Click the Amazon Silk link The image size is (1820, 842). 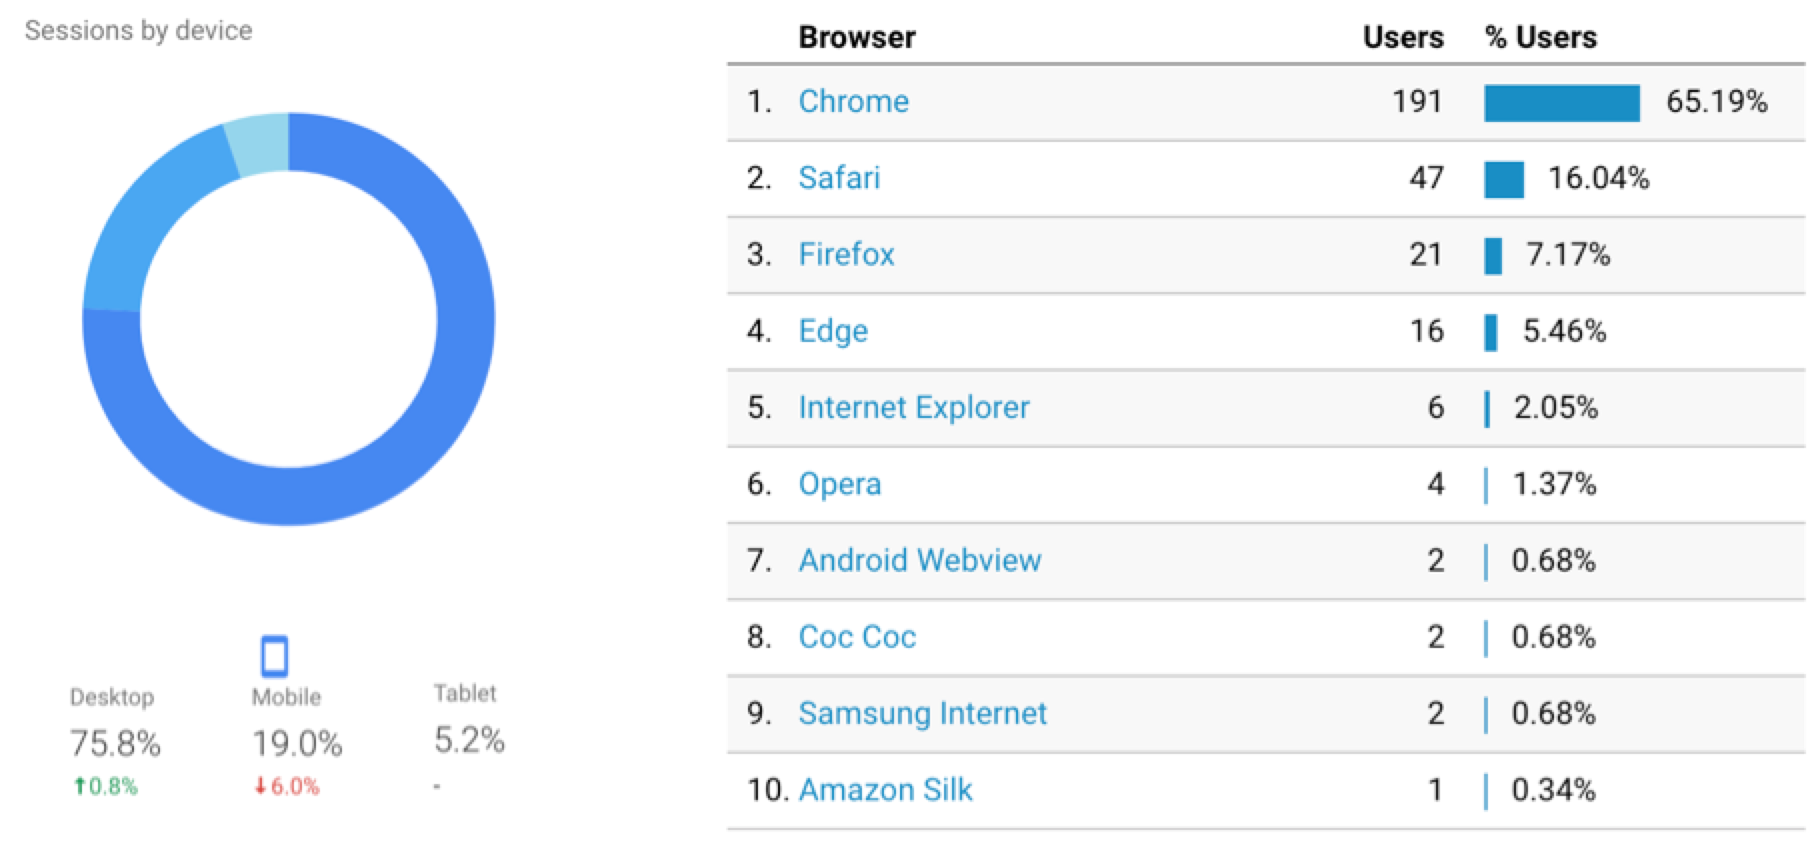pos(885,790)
